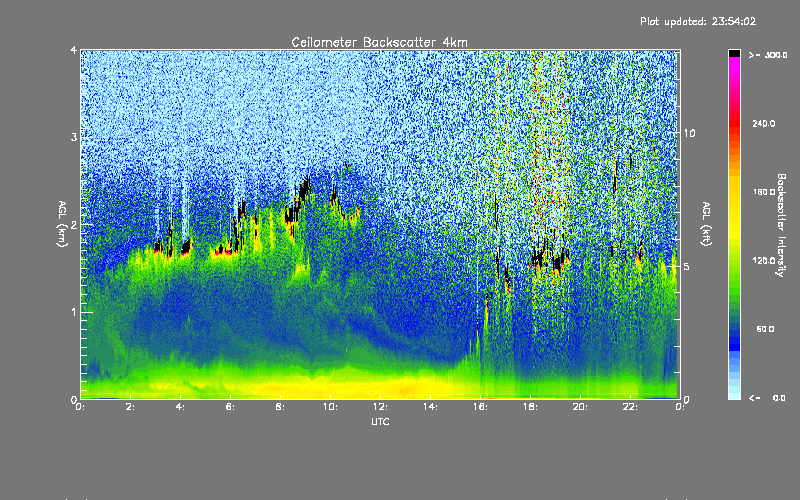Click the '240.0' colorbar value
This screenshot has width=800, height=500.
(x=764, y=123)
